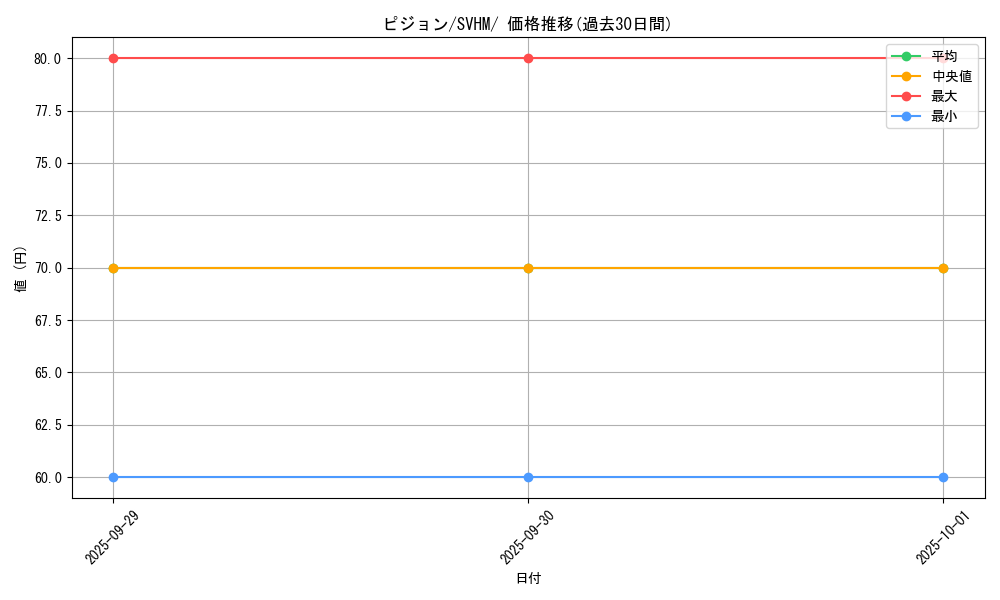
Task: Pick the orange median point on 2025-09-30
Action: click(528, 268)
